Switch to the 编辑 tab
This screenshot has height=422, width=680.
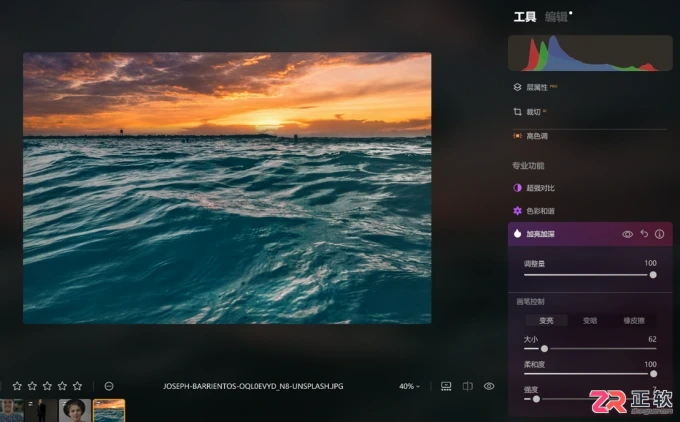coord(556,17)
